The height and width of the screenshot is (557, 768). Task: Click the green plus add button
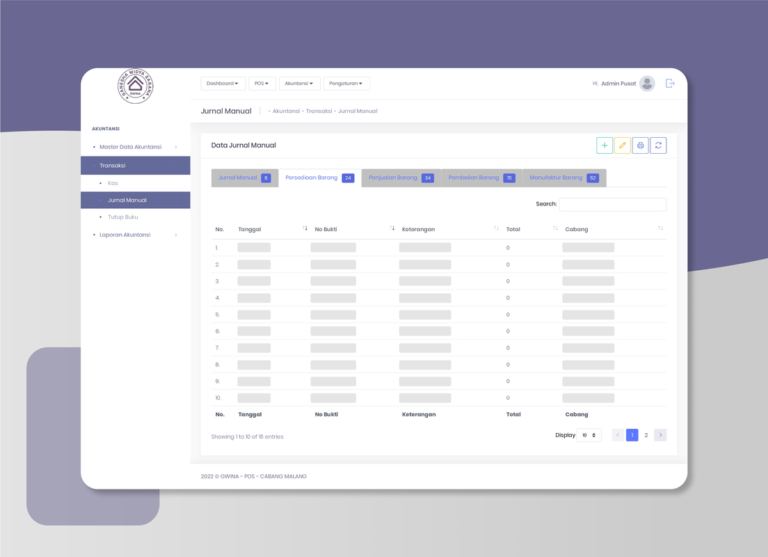pos(604,145)
